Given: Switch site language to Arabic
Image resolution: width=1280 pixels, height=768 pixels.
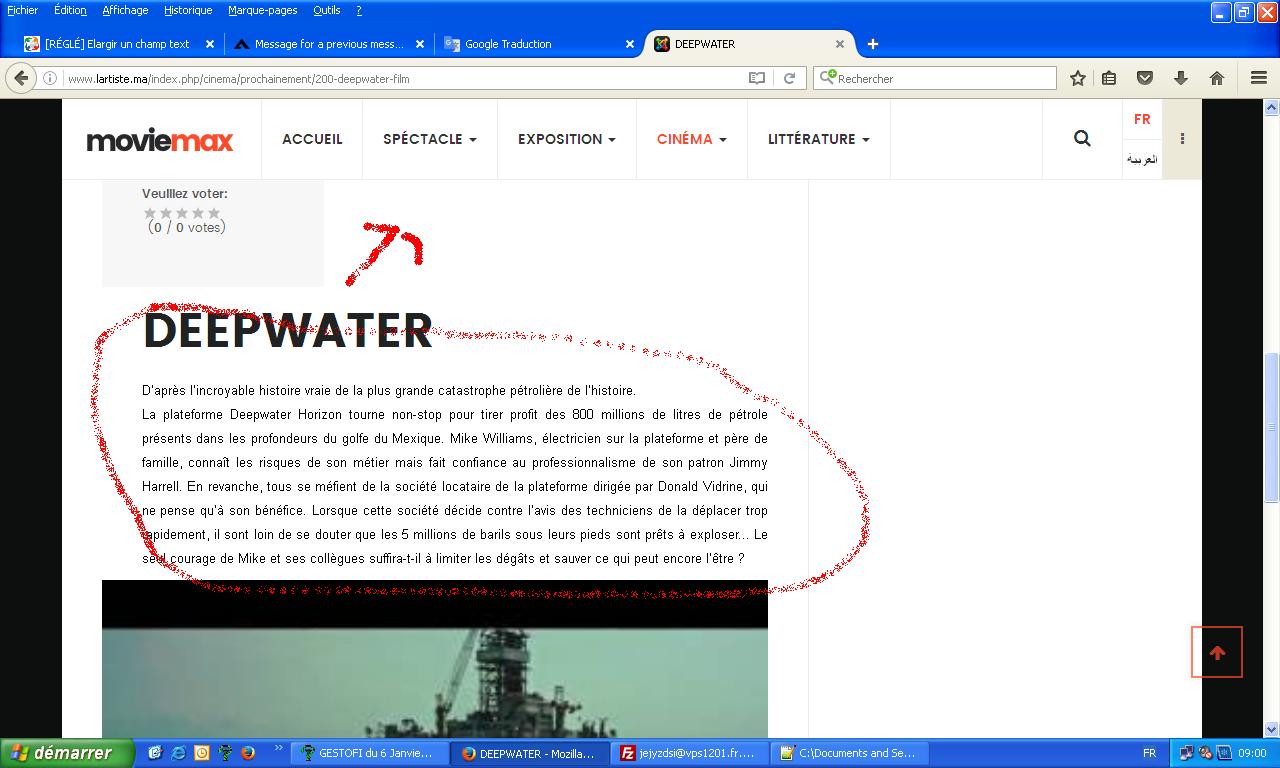Looking at the screenshot, I should tap(1142, 159).
